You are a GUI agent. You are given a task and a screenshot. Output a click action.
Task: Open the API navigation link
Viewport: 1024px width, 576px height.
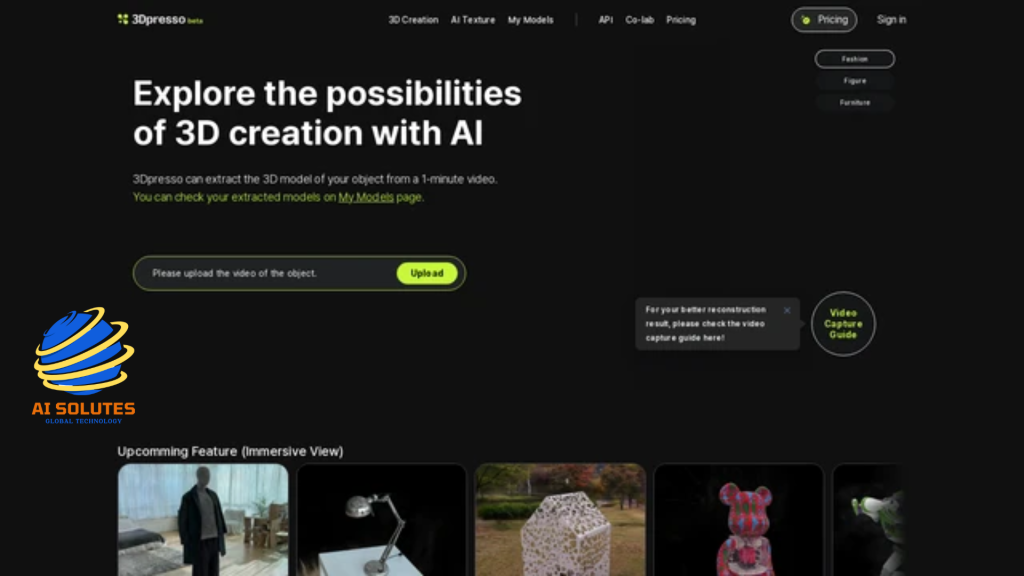tap(605, 20)
